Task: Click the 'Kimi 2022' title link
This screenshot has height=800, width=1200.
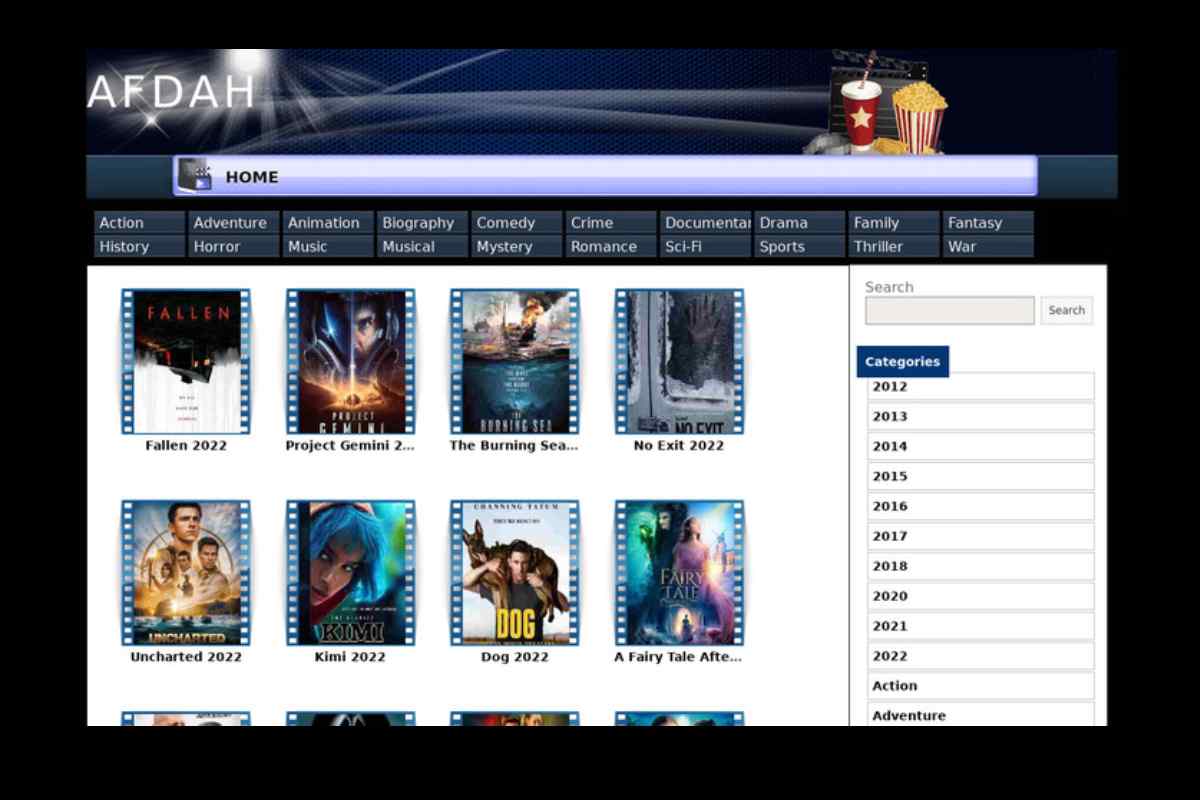Action: coord(350,657)
